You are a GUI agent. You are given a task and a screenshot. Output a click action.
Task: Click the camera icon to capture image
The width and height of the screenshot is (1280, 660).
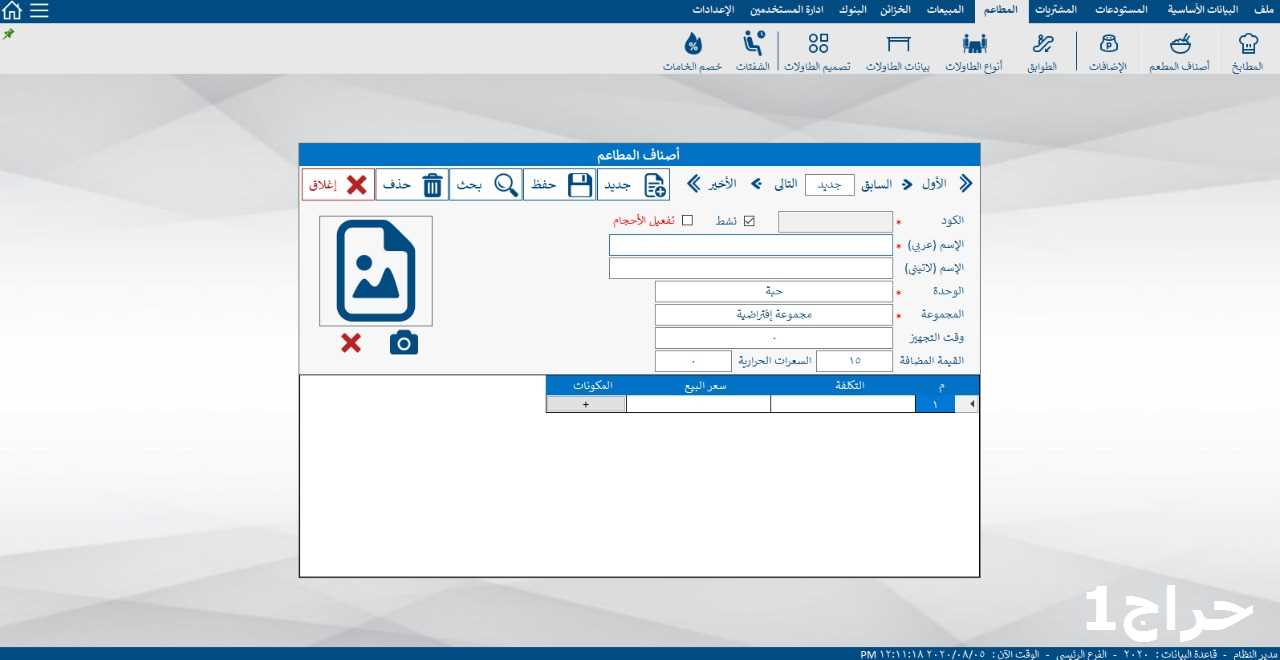point(404,343)
